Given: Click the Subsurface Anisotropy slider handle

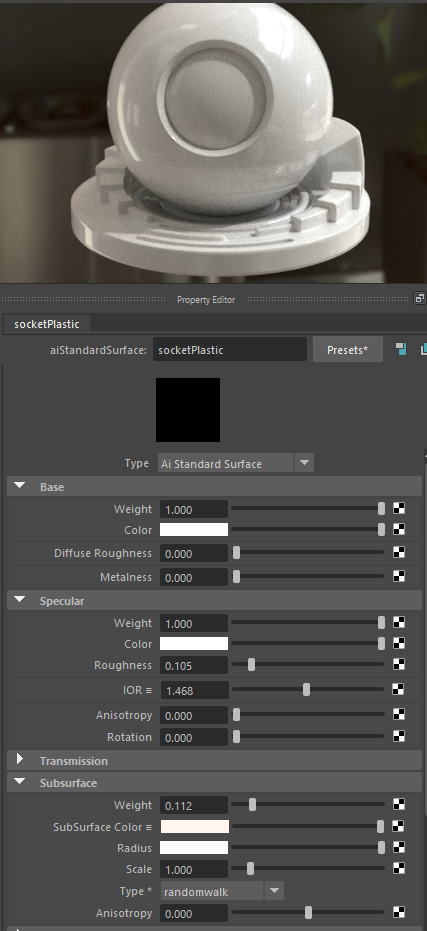Looking at the screenshot, I should tap(308, 913).
